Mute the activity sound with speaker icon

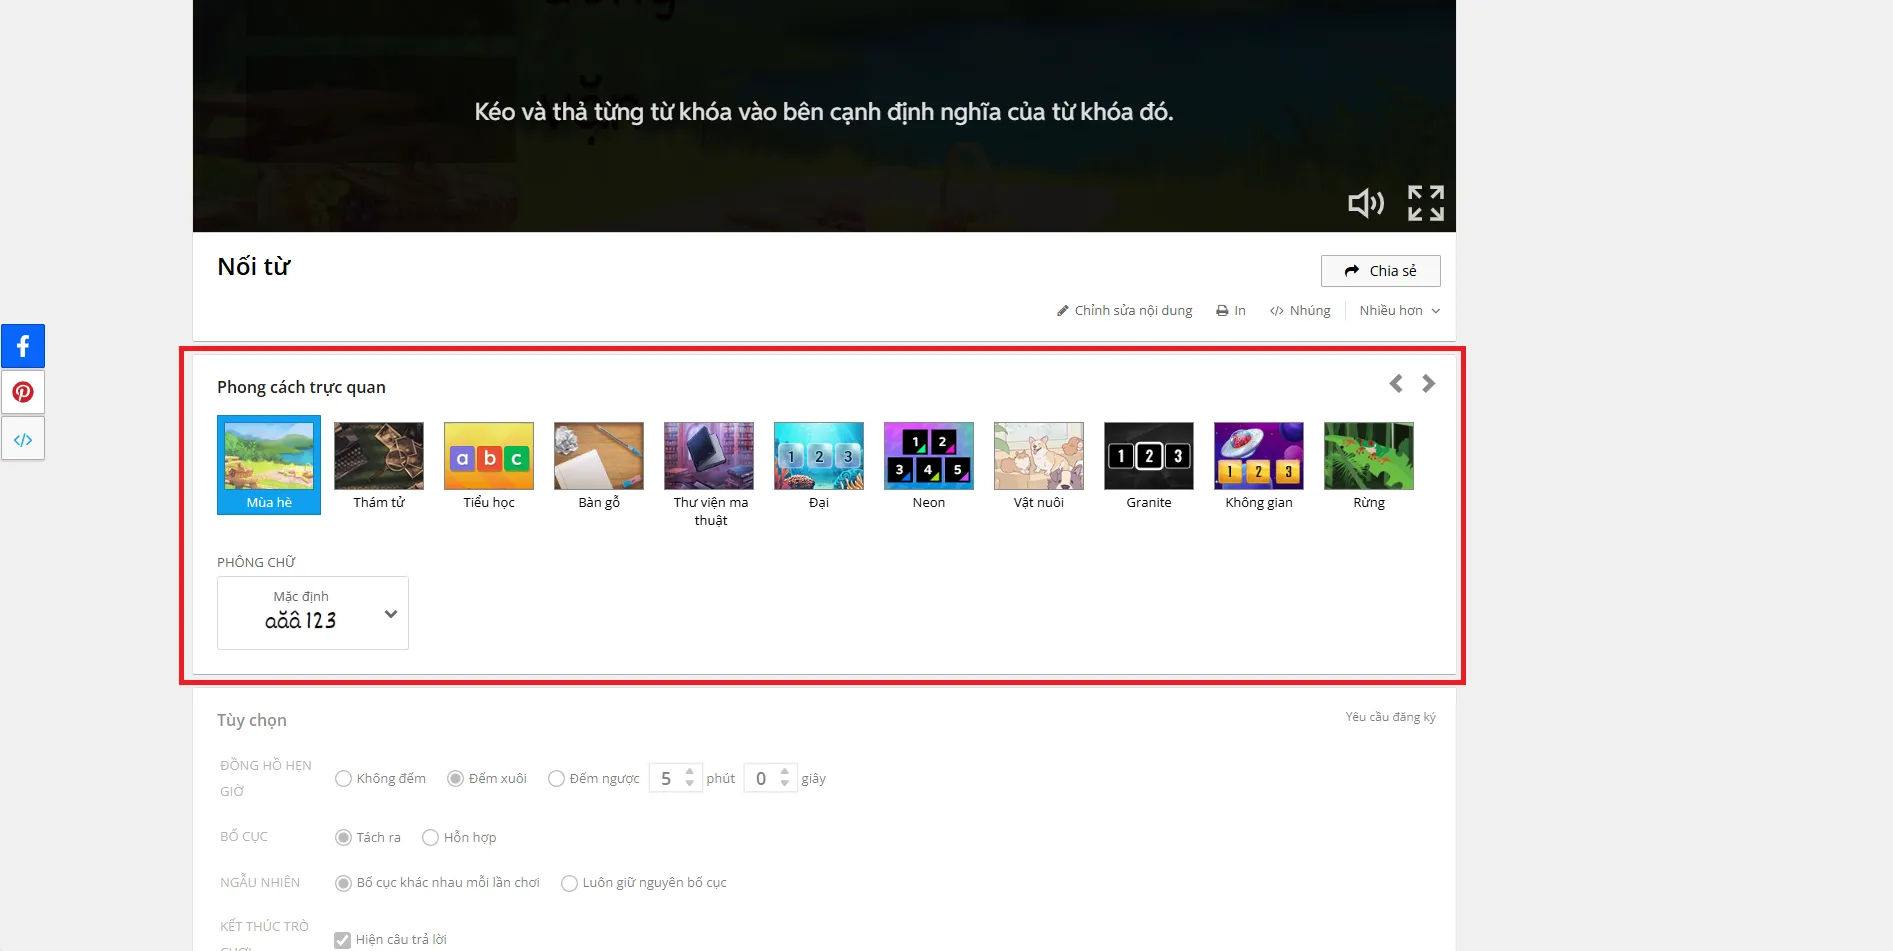point(1365,203)
